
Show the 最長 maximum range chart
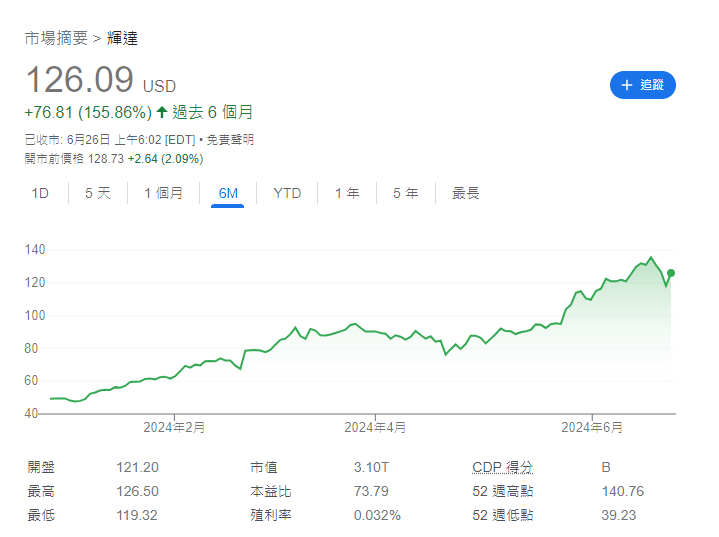465,193
